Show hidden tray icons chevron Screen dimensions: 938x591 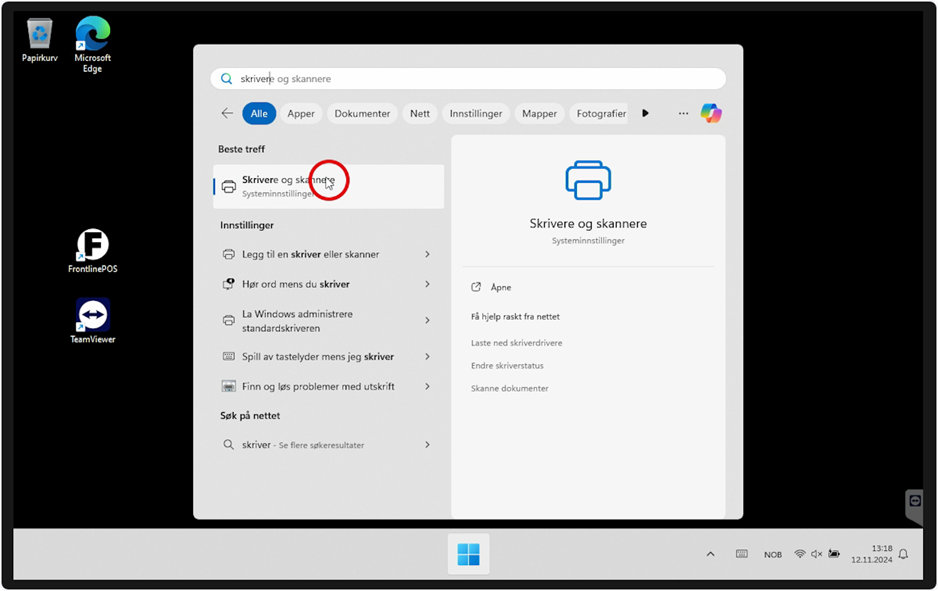(x=710, y=554)
